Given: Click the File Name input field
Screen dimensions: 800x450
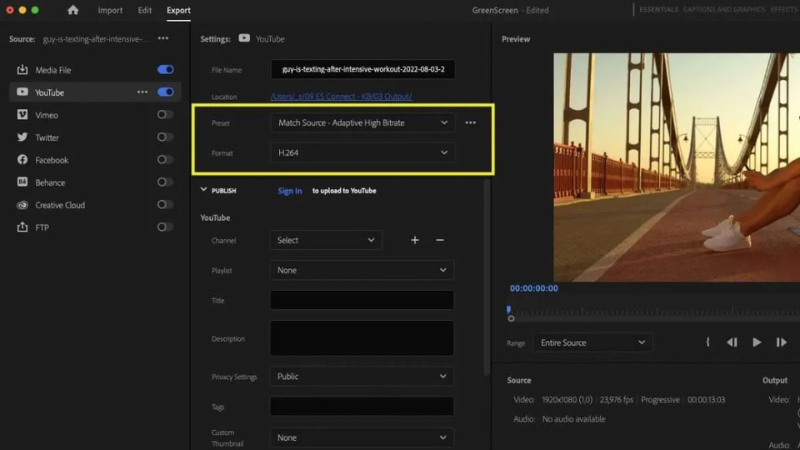Looking at the screenshot, I should (x=362, y=70).
